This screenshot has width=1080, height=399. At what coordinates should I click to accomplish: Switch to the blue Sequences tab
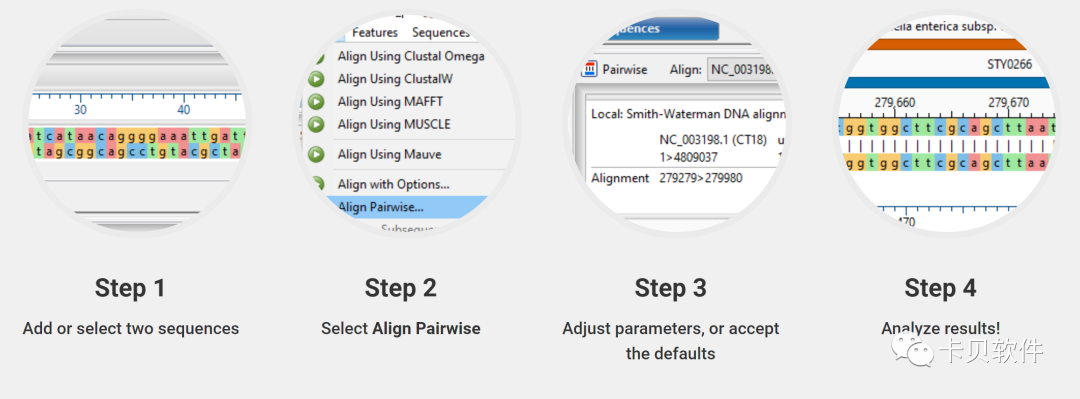click(x=656, y=29)
